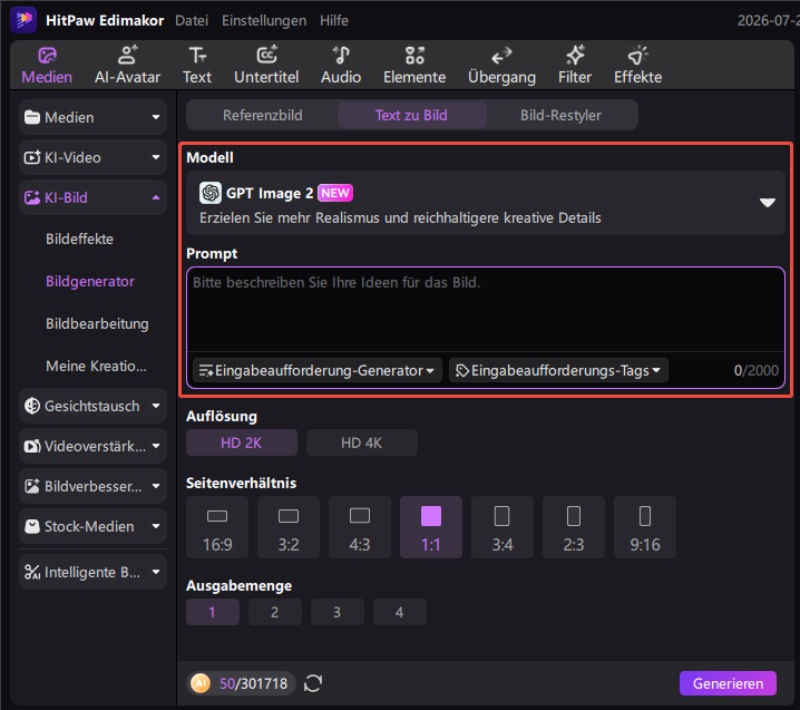
Task: Open the Audio tool
Action: click(x=341, y=65)
